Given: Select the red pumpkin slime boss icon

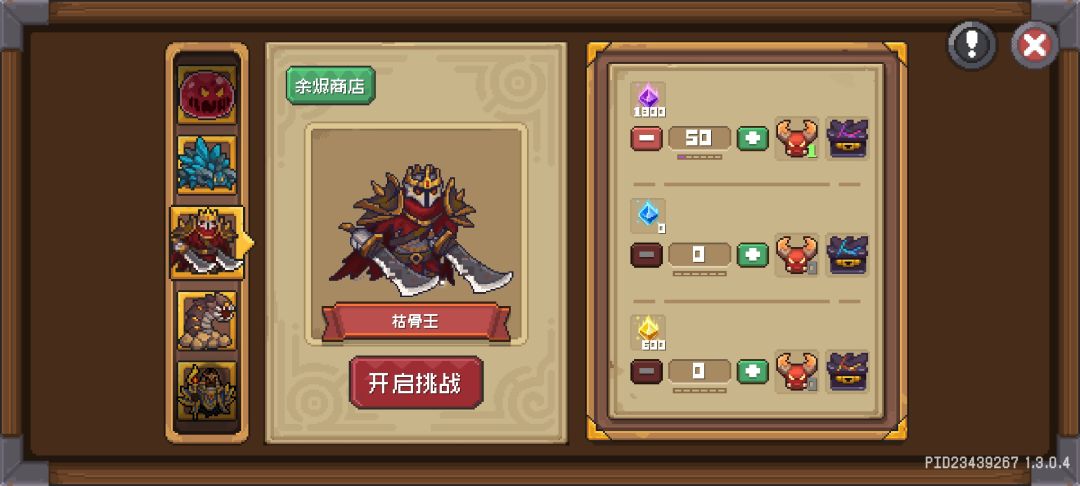Looking at the screenshot, I should (x=207, y=94).
